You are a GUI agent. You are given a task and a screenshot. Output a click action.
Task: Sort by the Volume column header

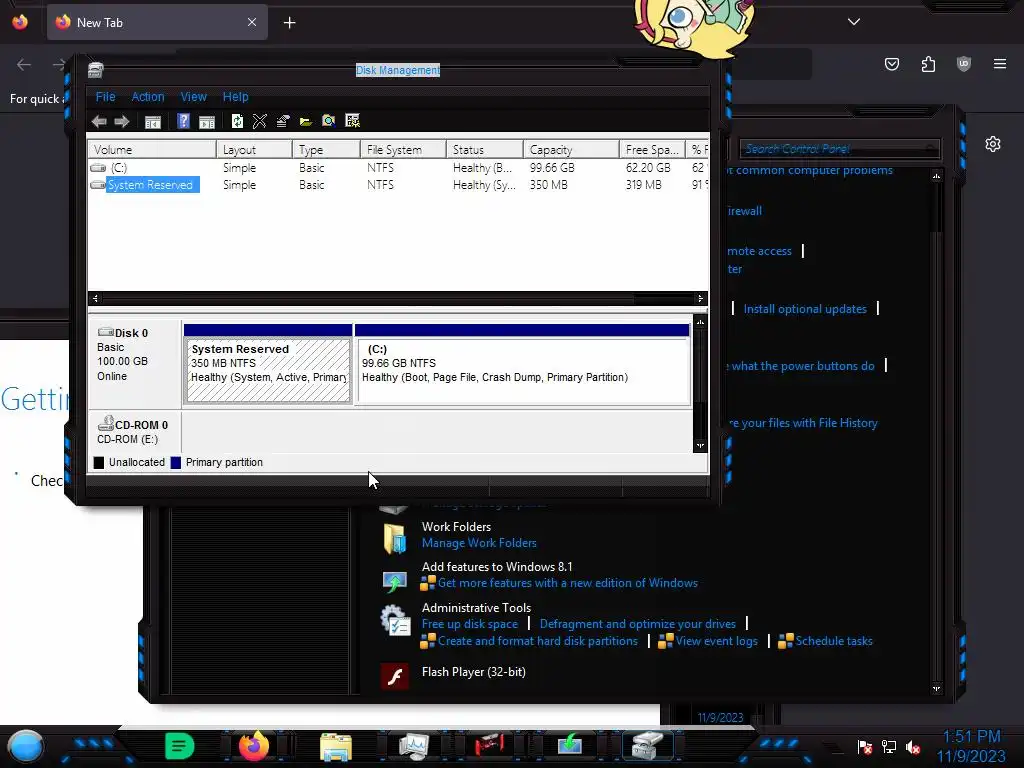click(x=152, y=150)
